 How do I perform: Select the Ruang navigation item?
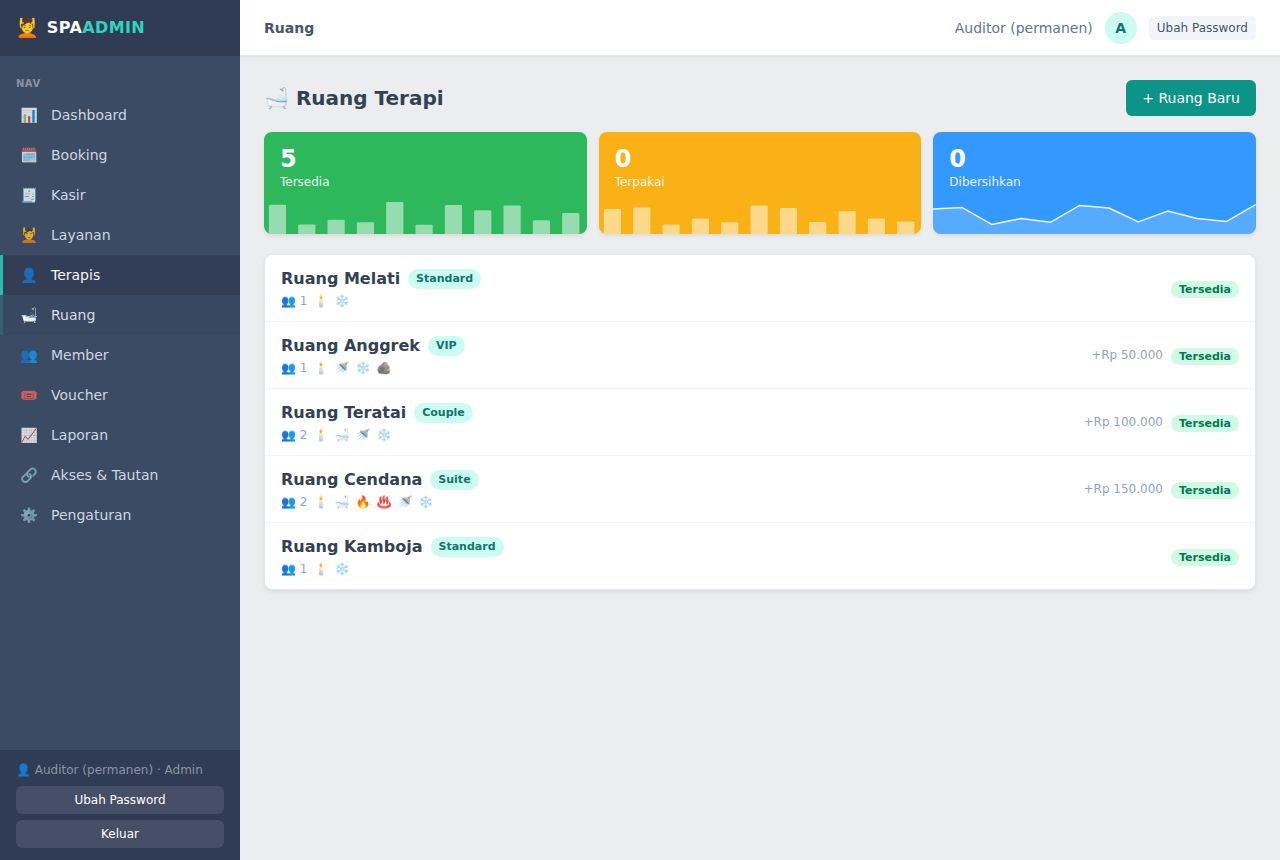click(120, 315)
